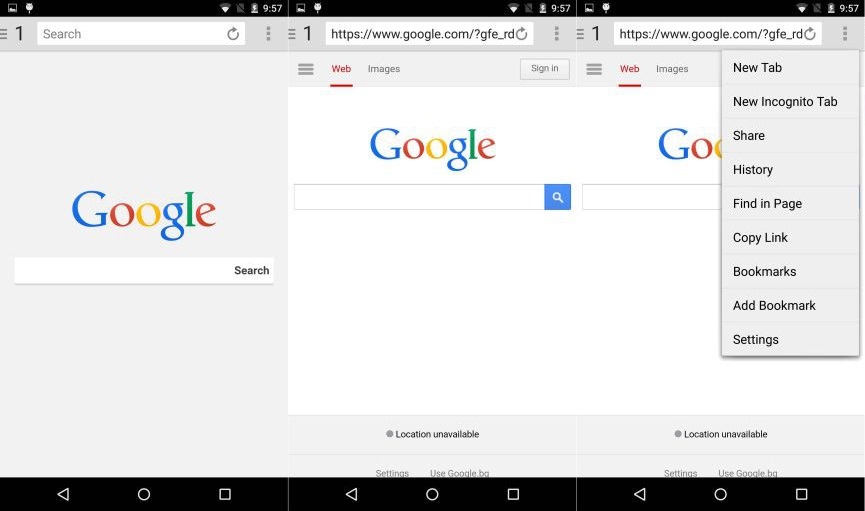Viewport: 865px width, 511px height.
Task: Focus the Search address field on left screen
Action: 131,34
